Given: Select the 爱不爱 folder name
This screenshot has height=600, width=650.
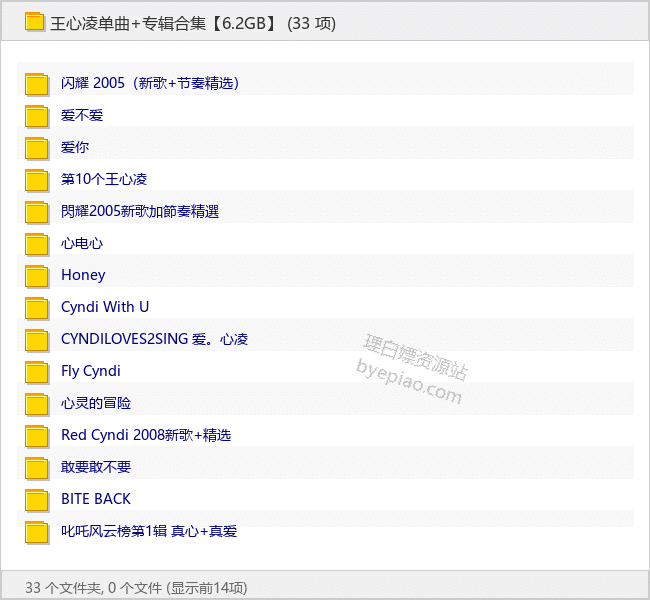Looking at the screenshot, I should coord(82,115).
